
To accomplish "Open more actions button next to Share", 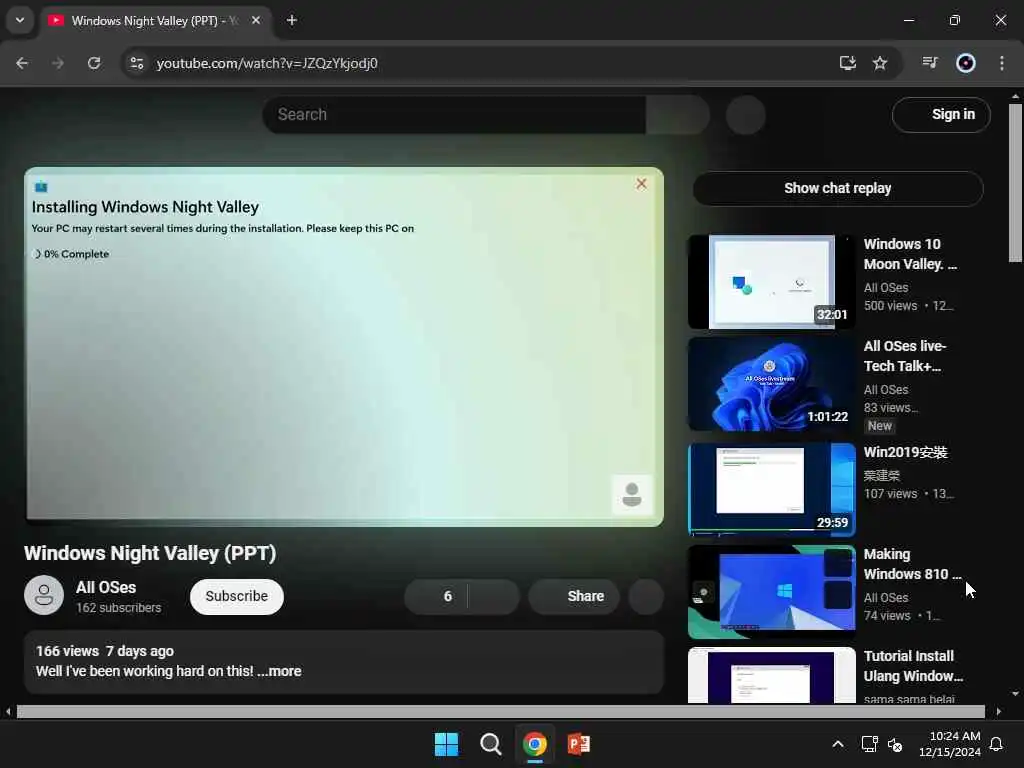I will [x=646, y=596].
